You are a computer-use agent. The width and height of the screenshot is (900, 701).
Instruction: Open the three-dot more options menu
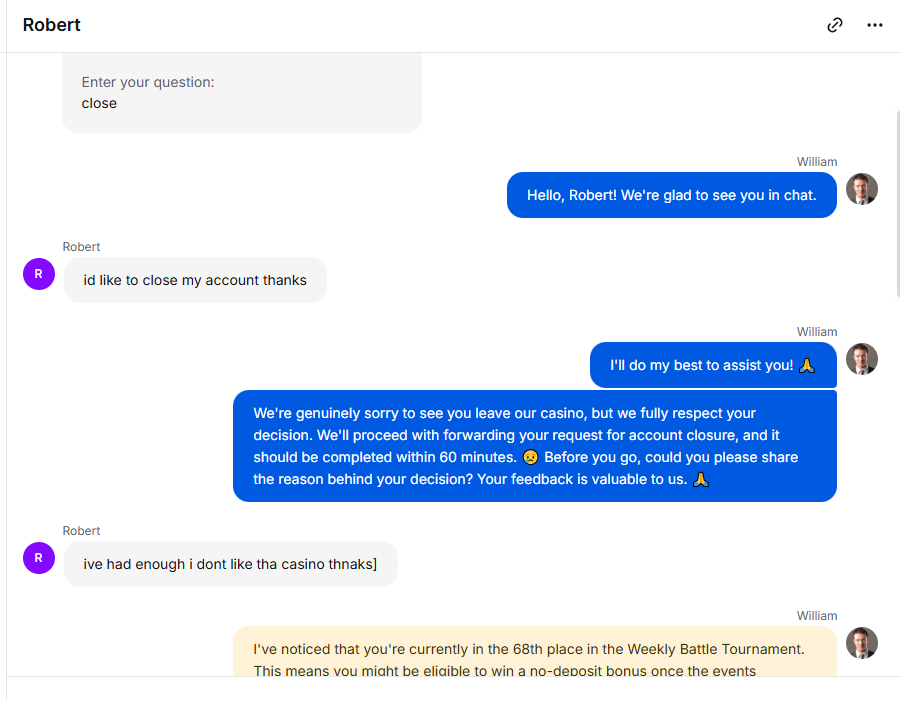875,25
